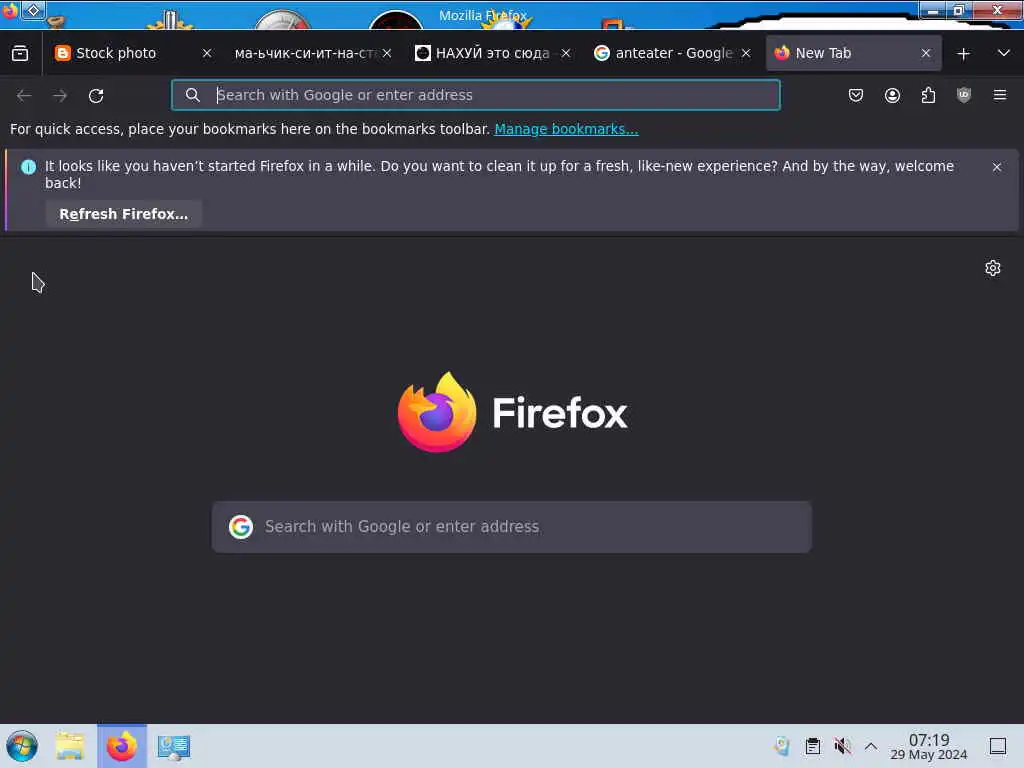
Task: Switch to the НАХУЙ это сюда tab
Action: click(493, 54)
